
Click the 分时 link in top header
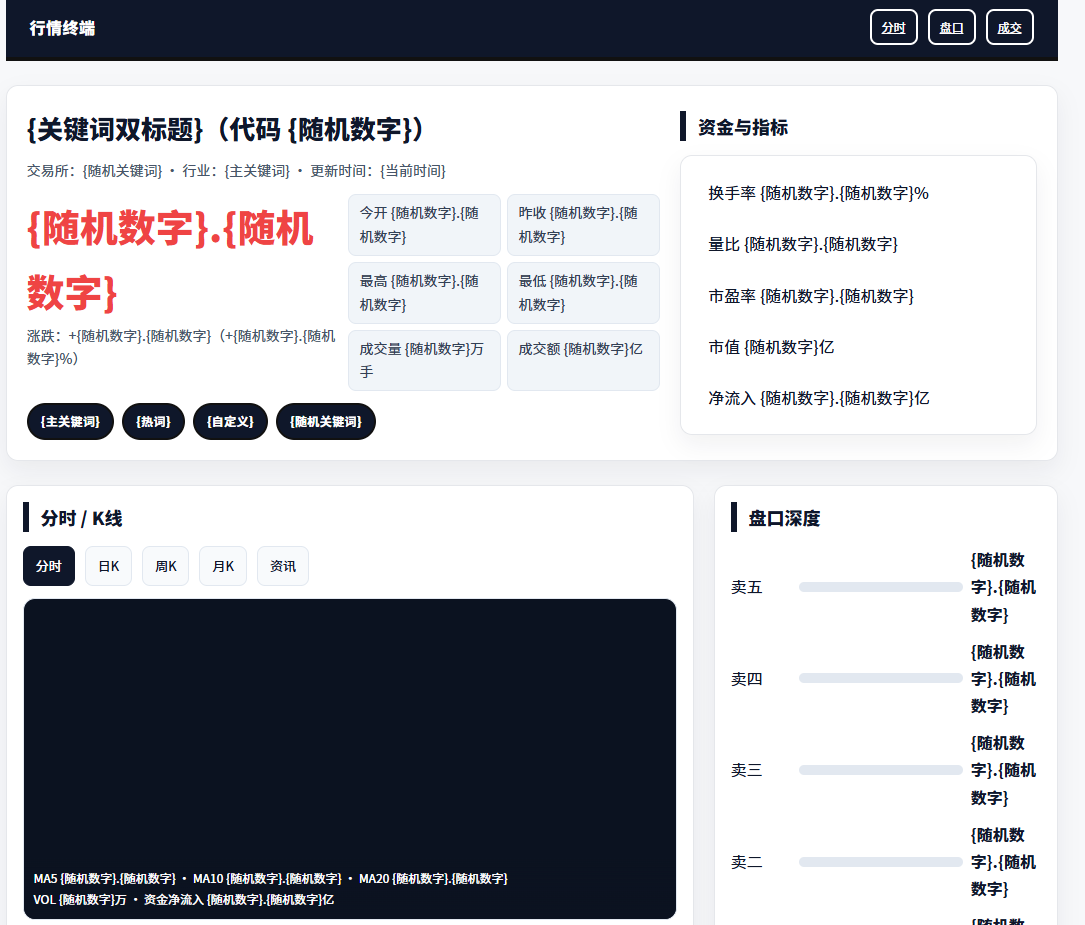[893, 28]
